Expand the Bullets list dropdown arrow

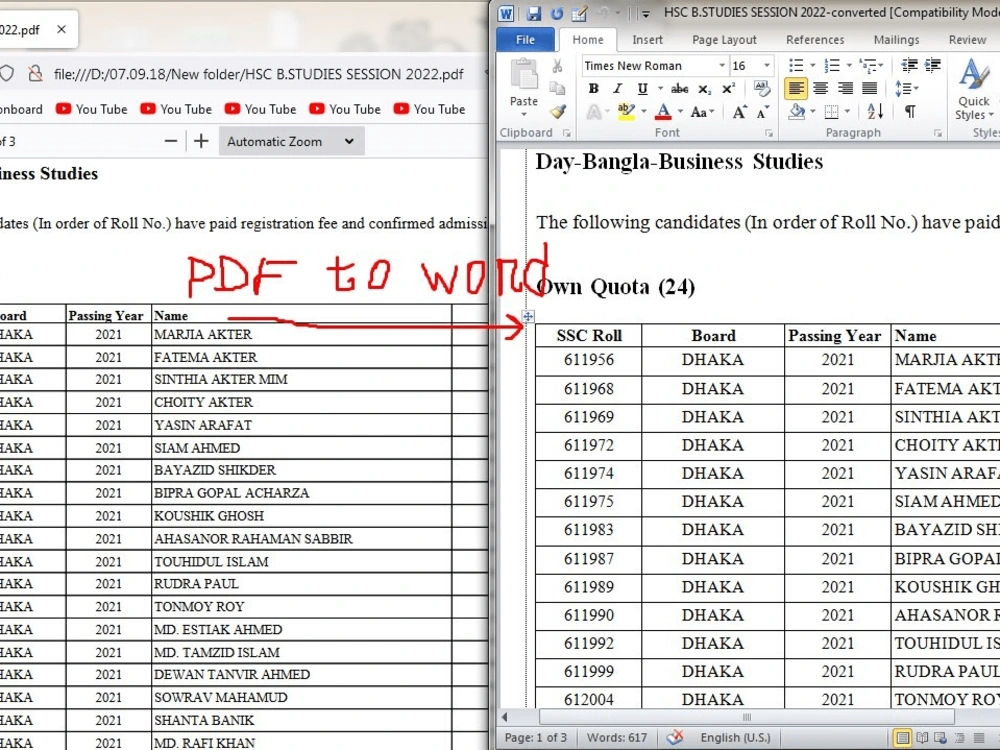click(812, 65)
